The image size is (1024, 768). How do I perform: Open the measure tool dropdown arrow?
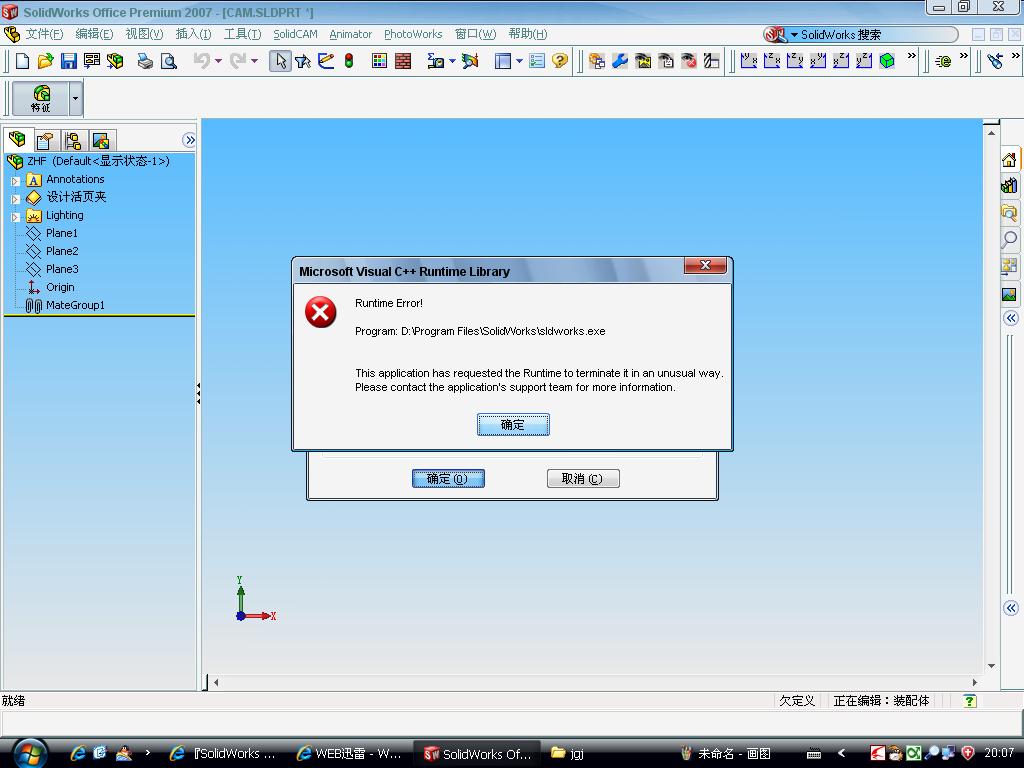click(x=452, y=61)
